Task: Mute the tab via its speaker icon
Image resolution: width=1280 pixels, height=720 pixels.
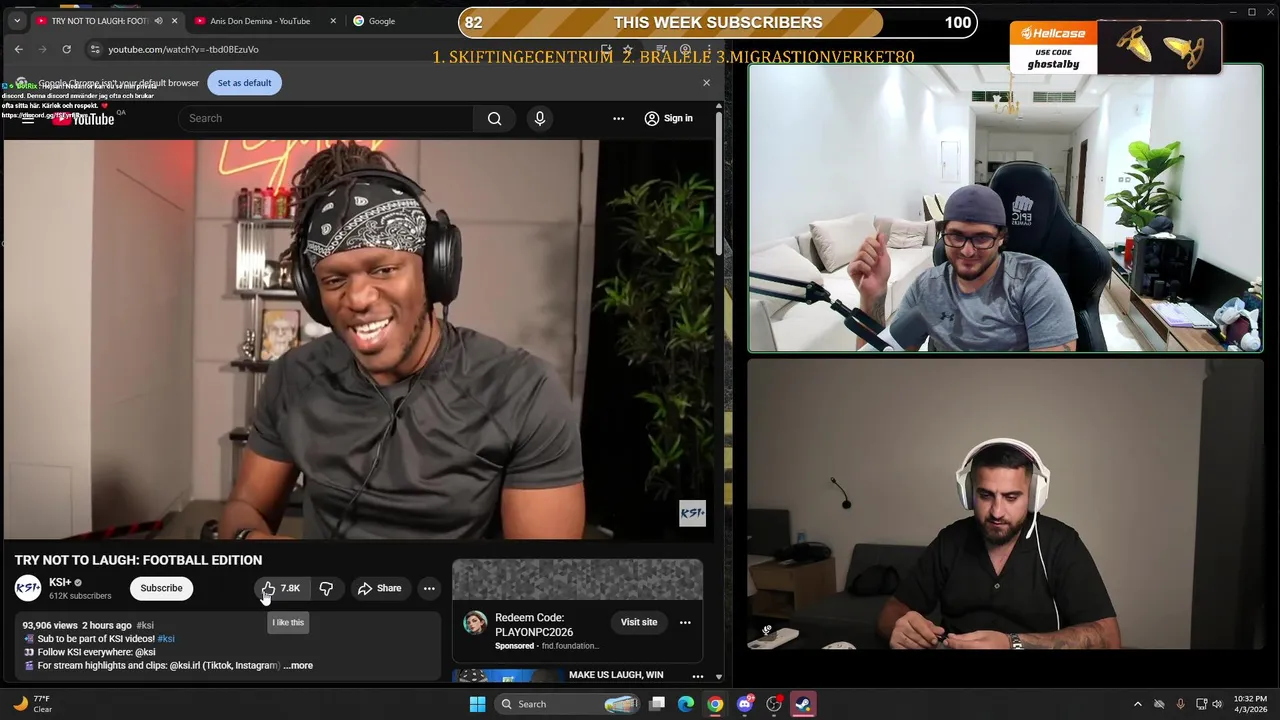Action: click(x=158, y=21)
